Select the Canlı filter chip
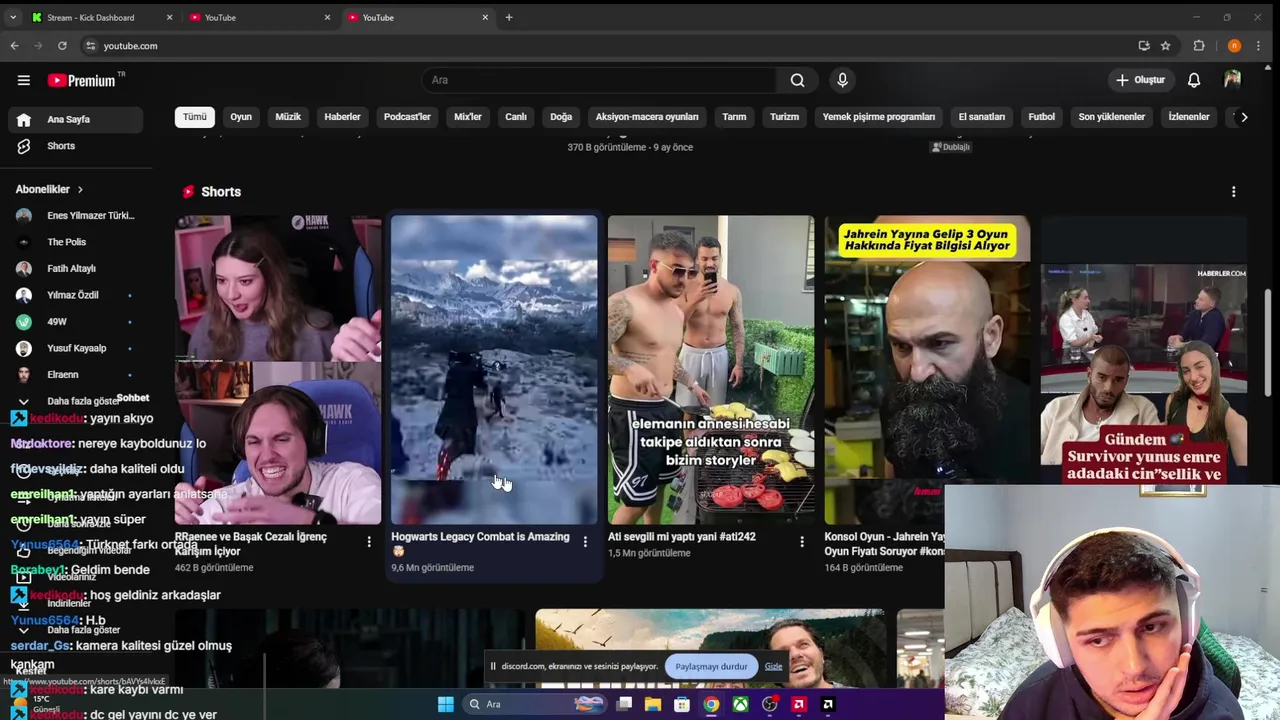 (516, 117)
